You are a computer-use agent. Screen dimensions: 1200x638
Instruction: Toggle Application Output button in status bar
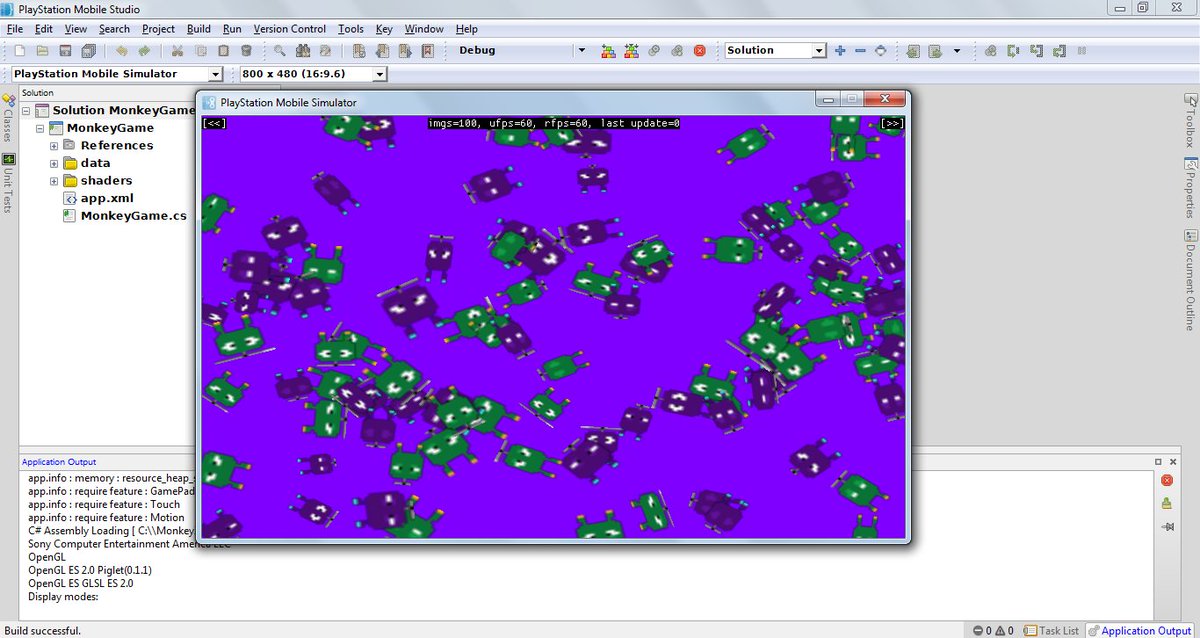point(1140,630)
